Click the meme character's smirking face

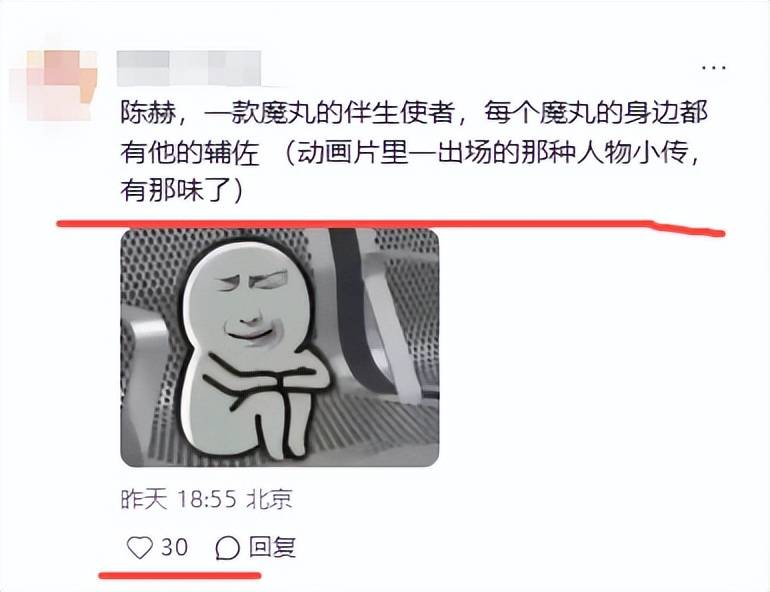coord(251,307)
